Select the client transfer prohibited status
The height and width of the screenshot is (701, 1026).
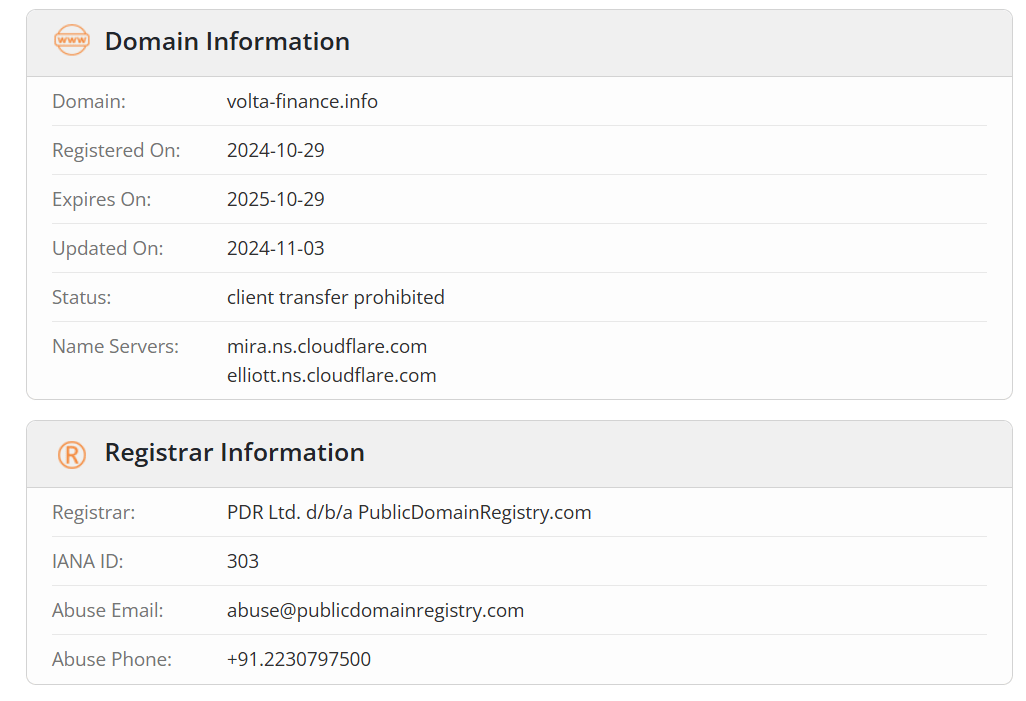(336, 298)
